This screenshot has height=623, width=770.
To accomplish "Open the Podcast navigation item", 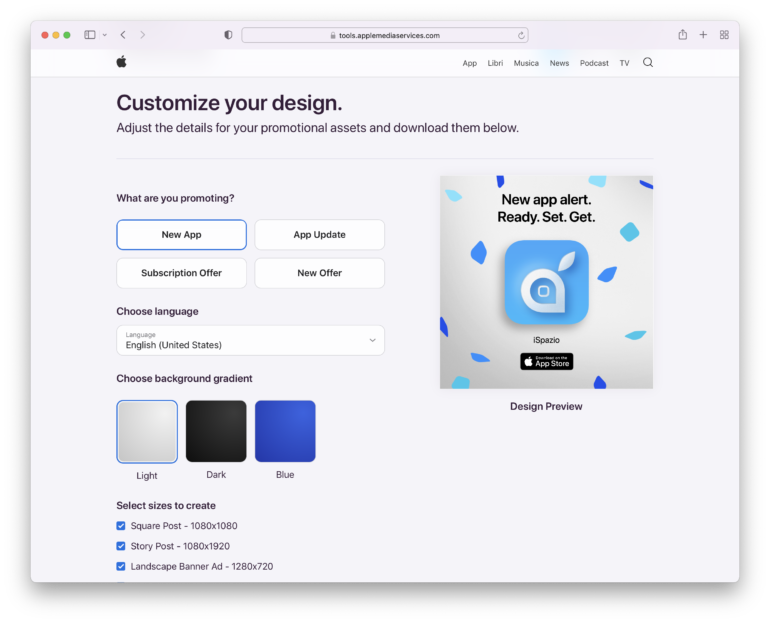I will pos(594,63).
